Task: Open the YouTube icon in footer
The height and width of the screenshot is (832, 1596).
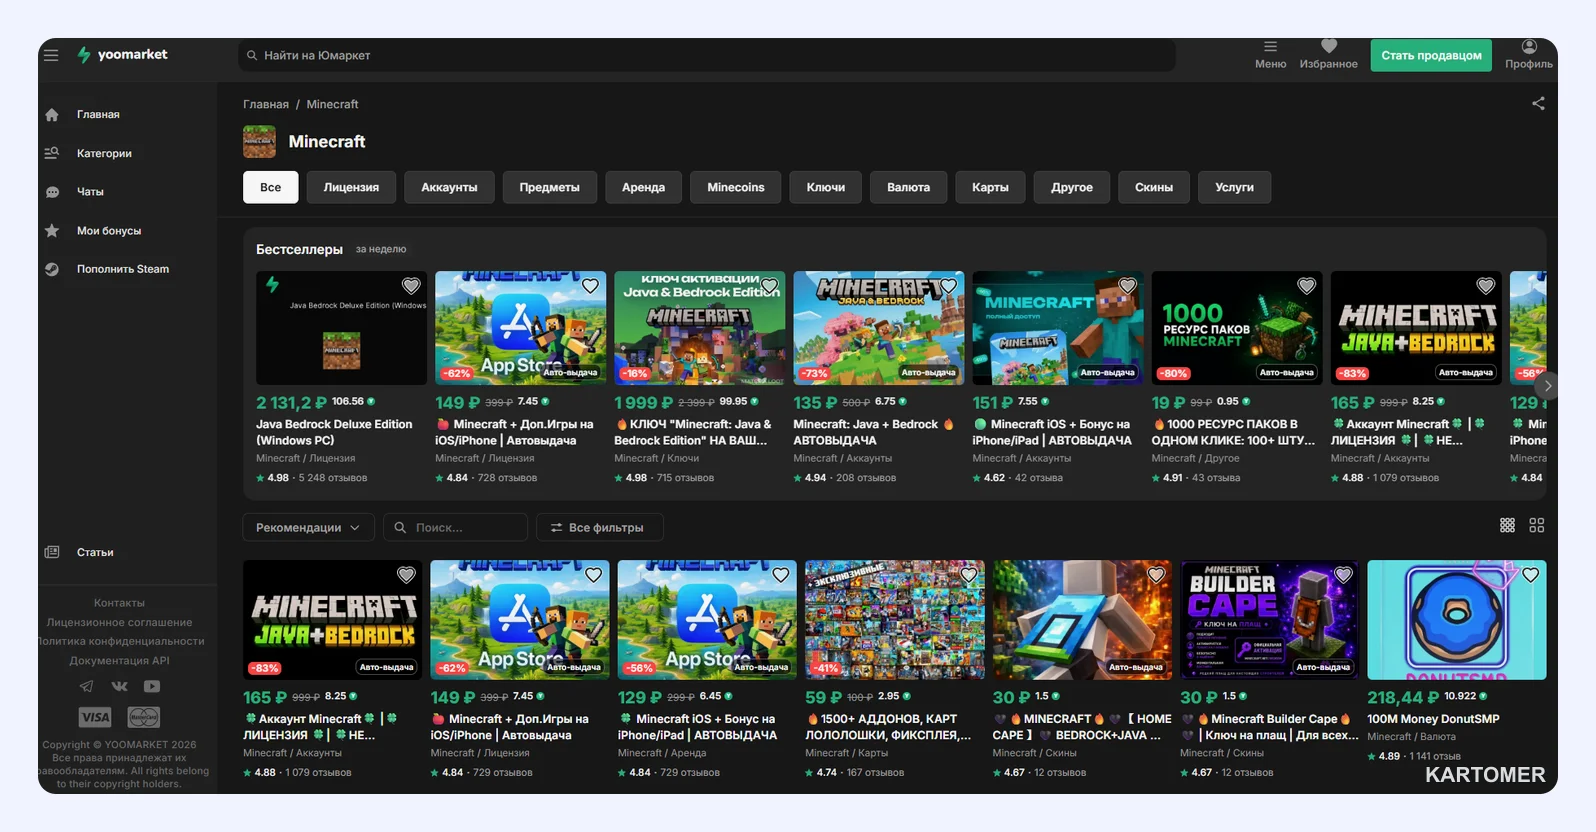Action: click(x=152, y=686)
